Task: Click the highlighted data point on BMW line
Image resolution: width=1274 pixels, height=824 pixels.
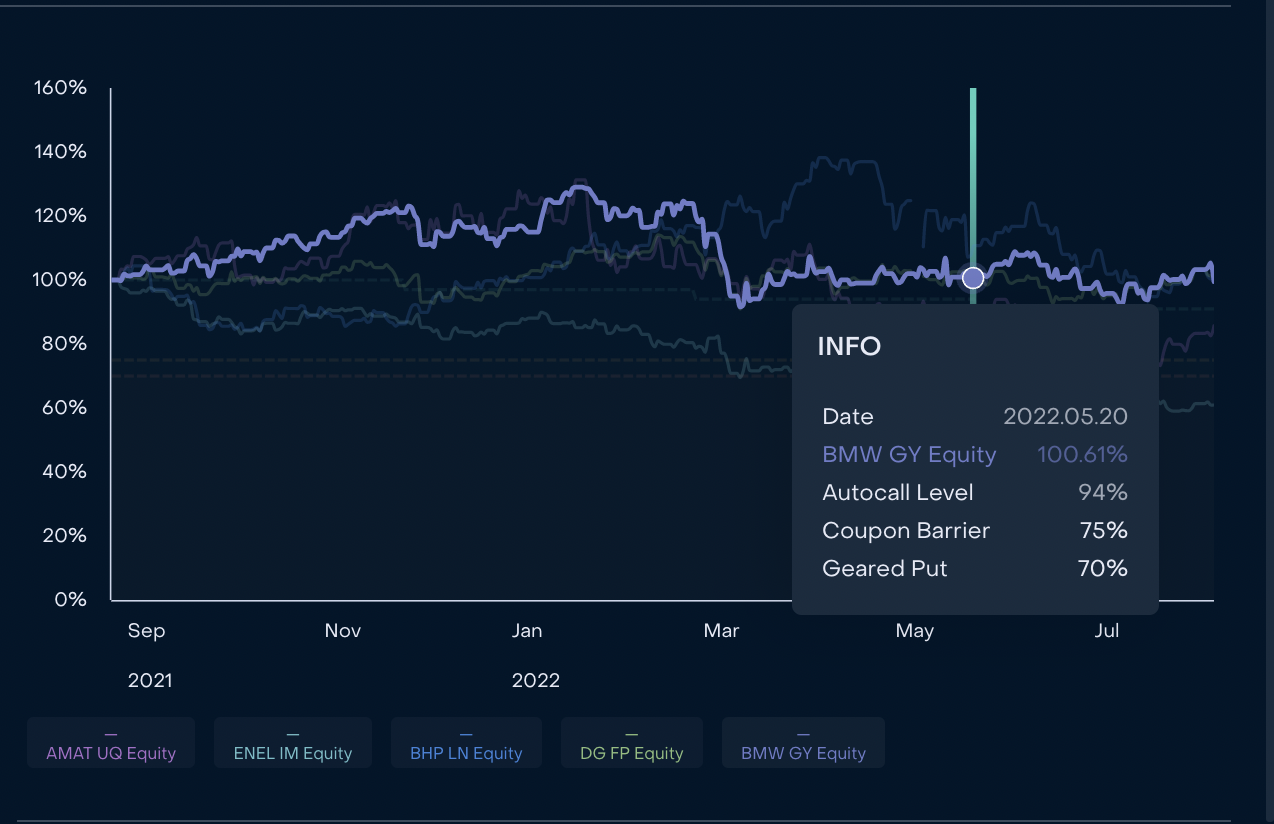Action: click(973, 278)
